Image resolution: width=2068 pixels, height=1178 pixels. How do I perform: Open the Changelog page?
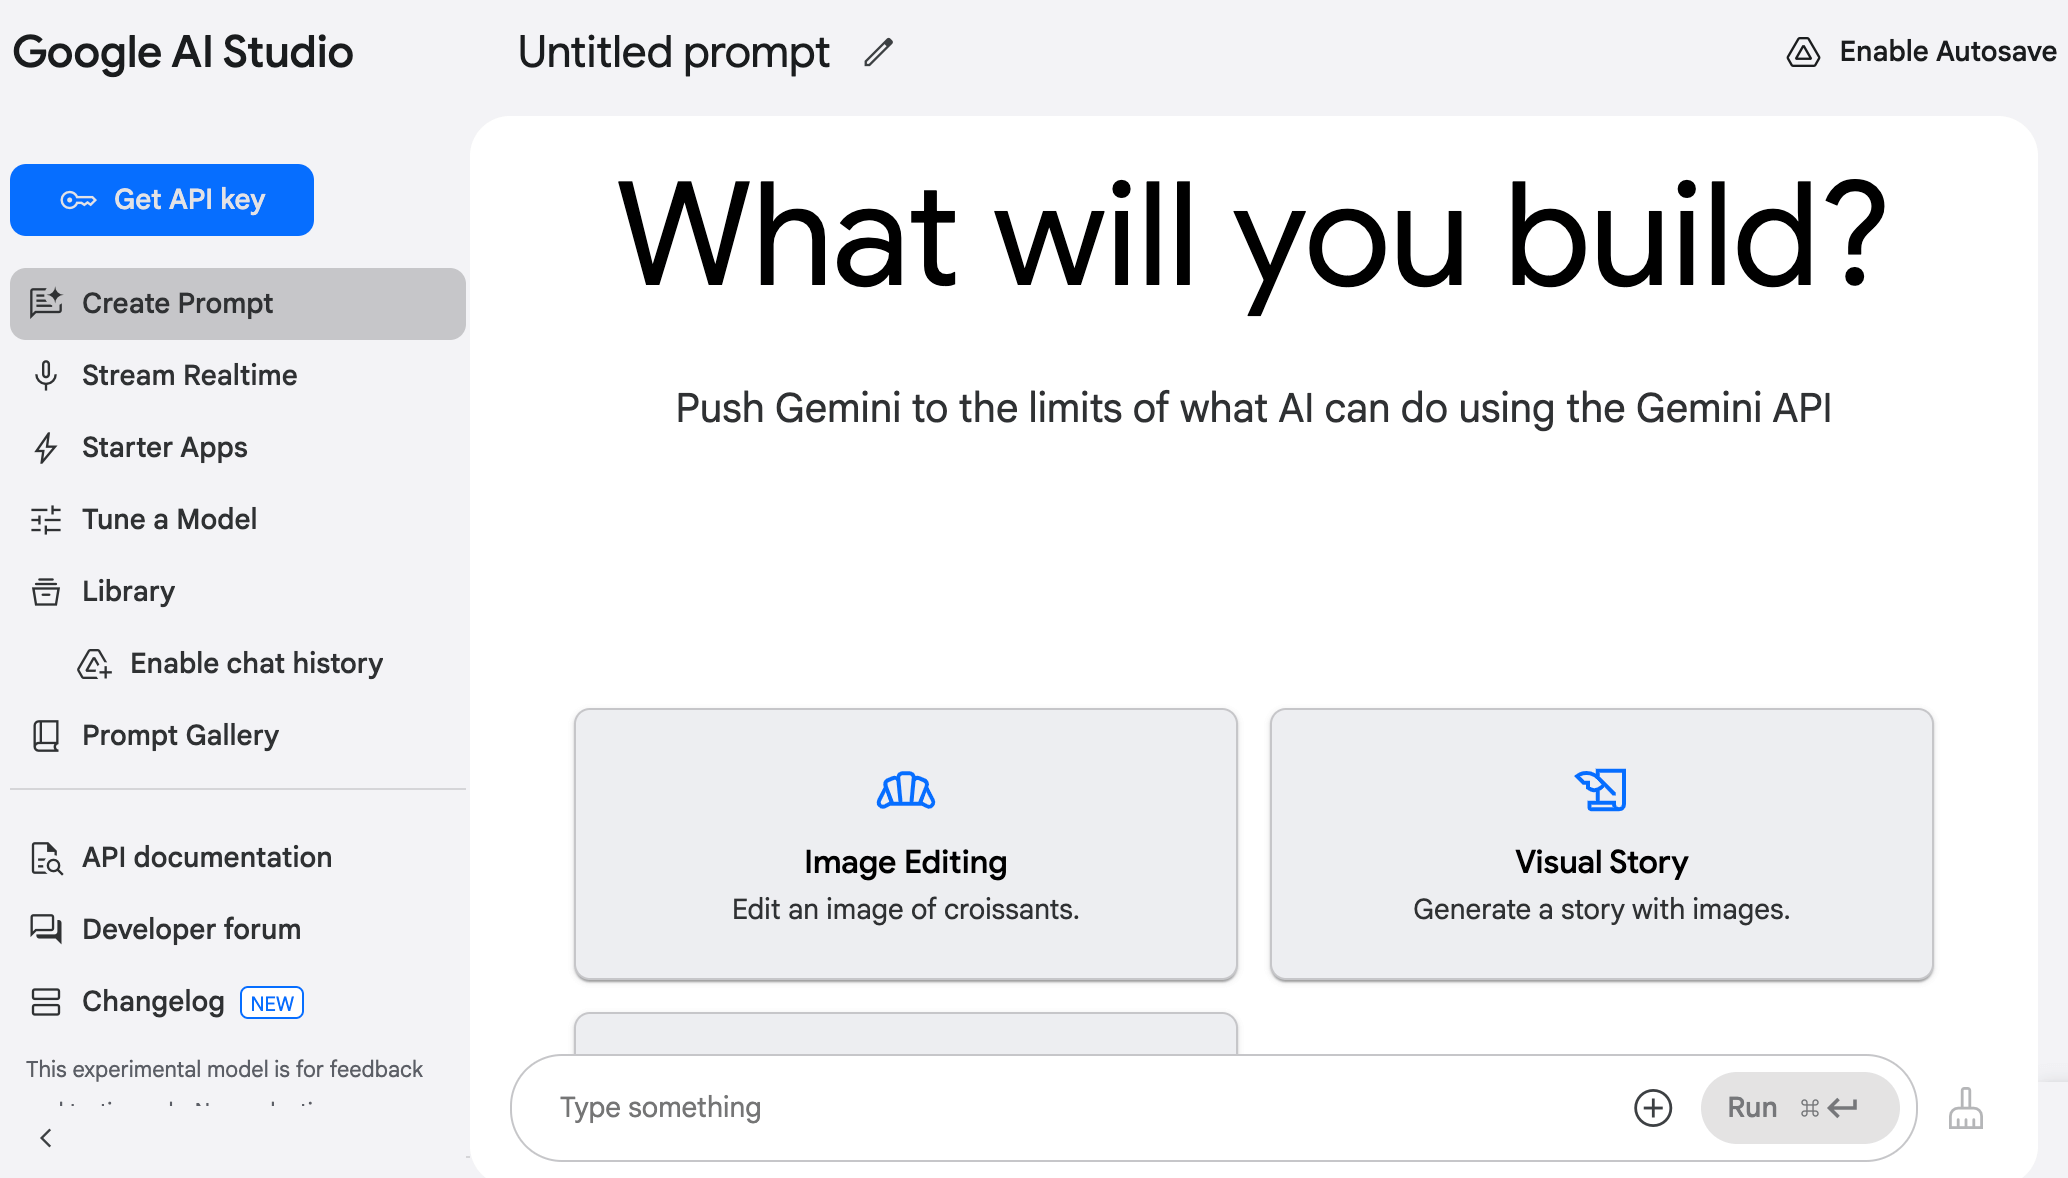(153, 1002)
